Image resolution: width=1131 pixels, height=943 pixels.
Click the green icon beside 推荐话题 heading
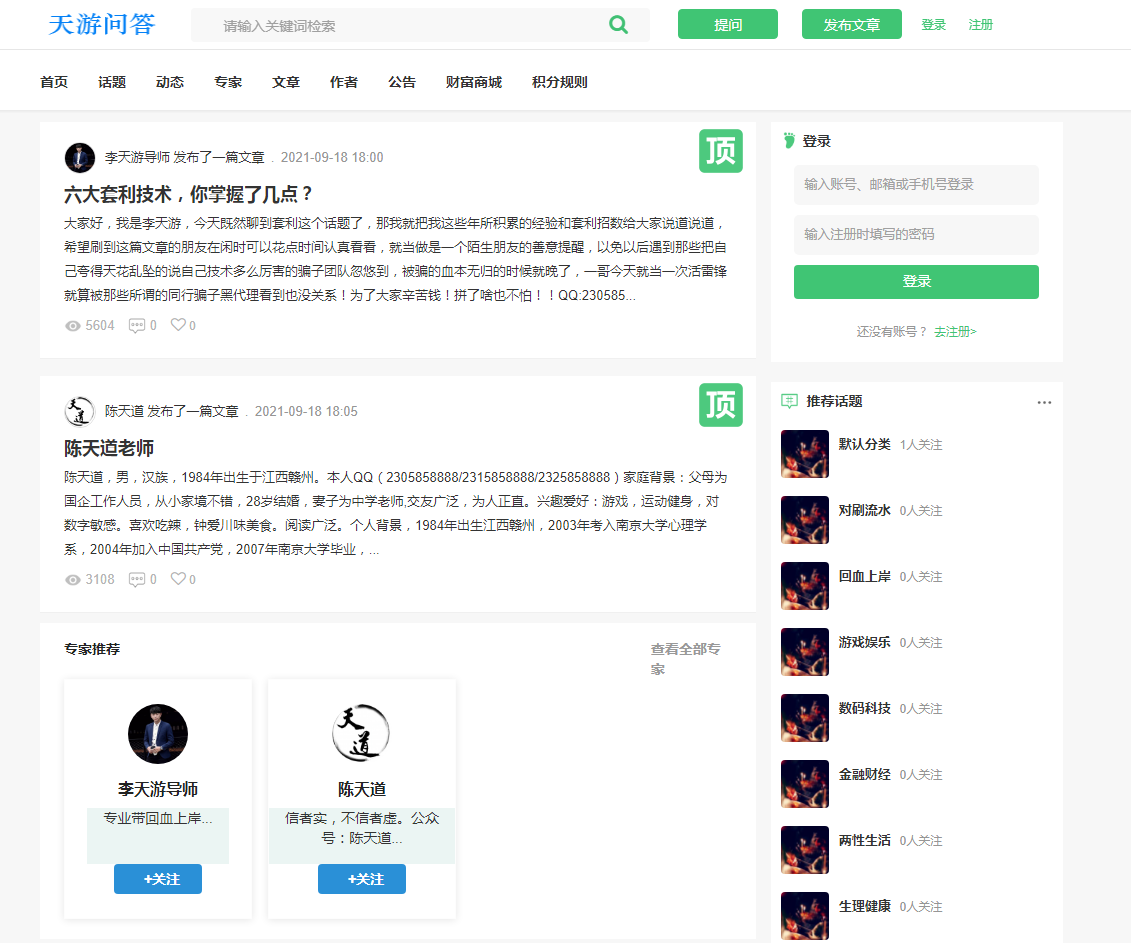coord(790,400)
